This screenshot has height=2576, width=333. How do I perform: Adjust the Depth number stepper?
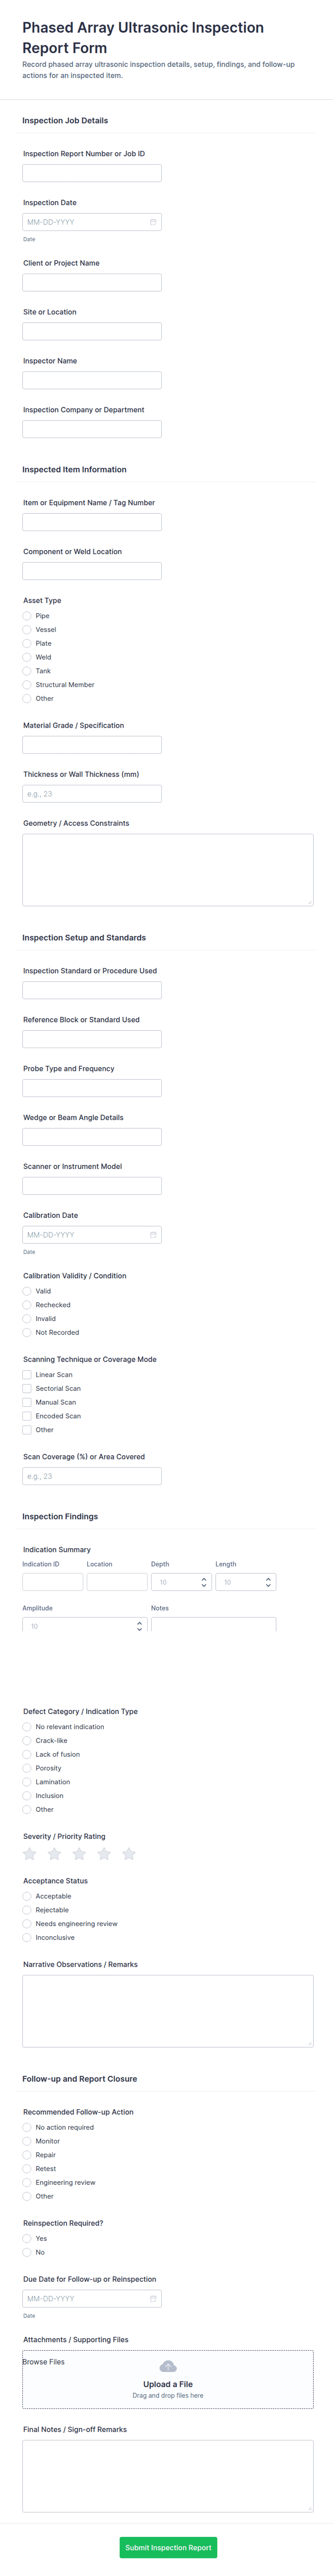pyautogui.click(x=204, y=1582)
